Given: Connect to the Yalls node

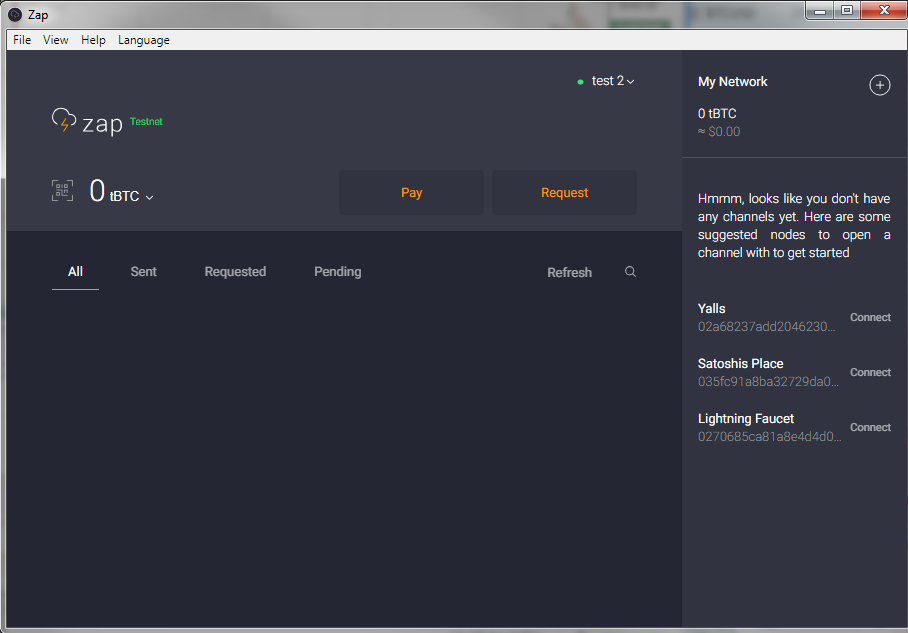Looking at the screenshot, I should pyautogui.click(x=870, y=317).
